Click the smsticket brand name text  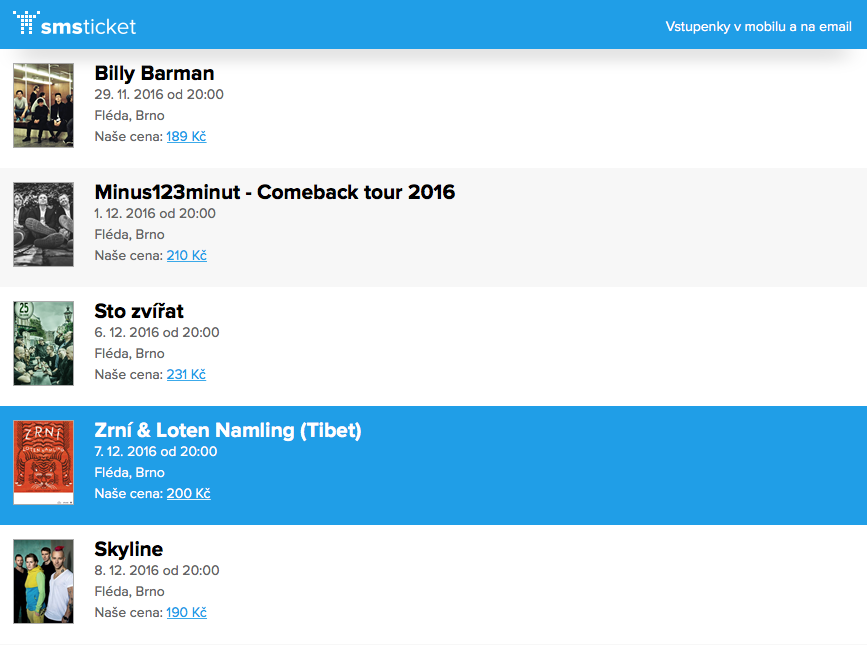pyautogui.click(x=89, y=27)
